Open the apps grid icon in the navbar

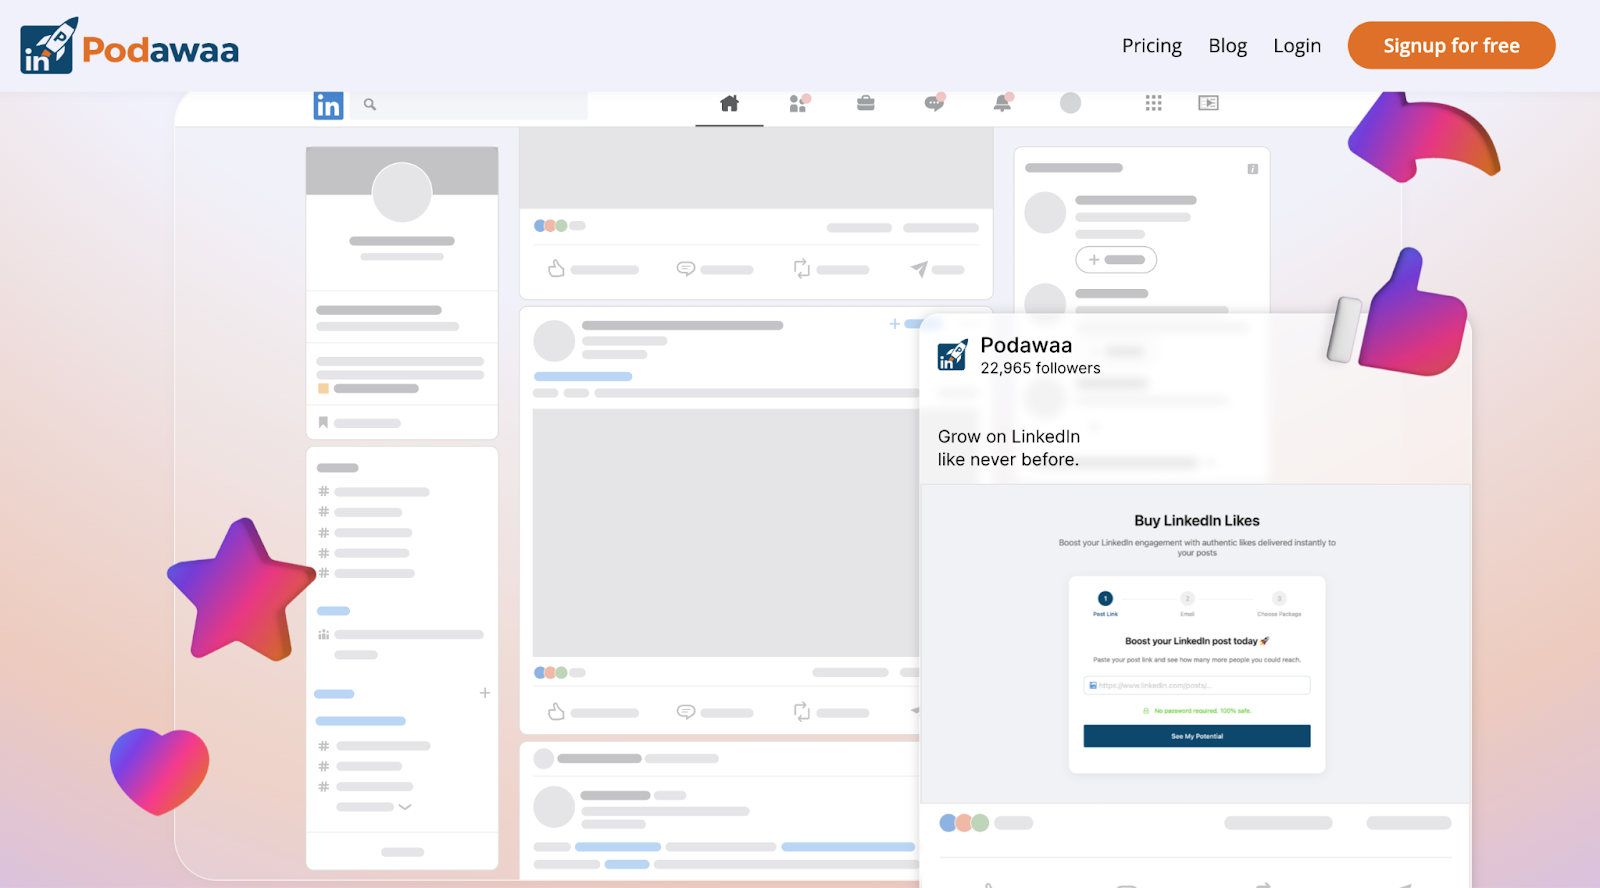(1153, 103)
